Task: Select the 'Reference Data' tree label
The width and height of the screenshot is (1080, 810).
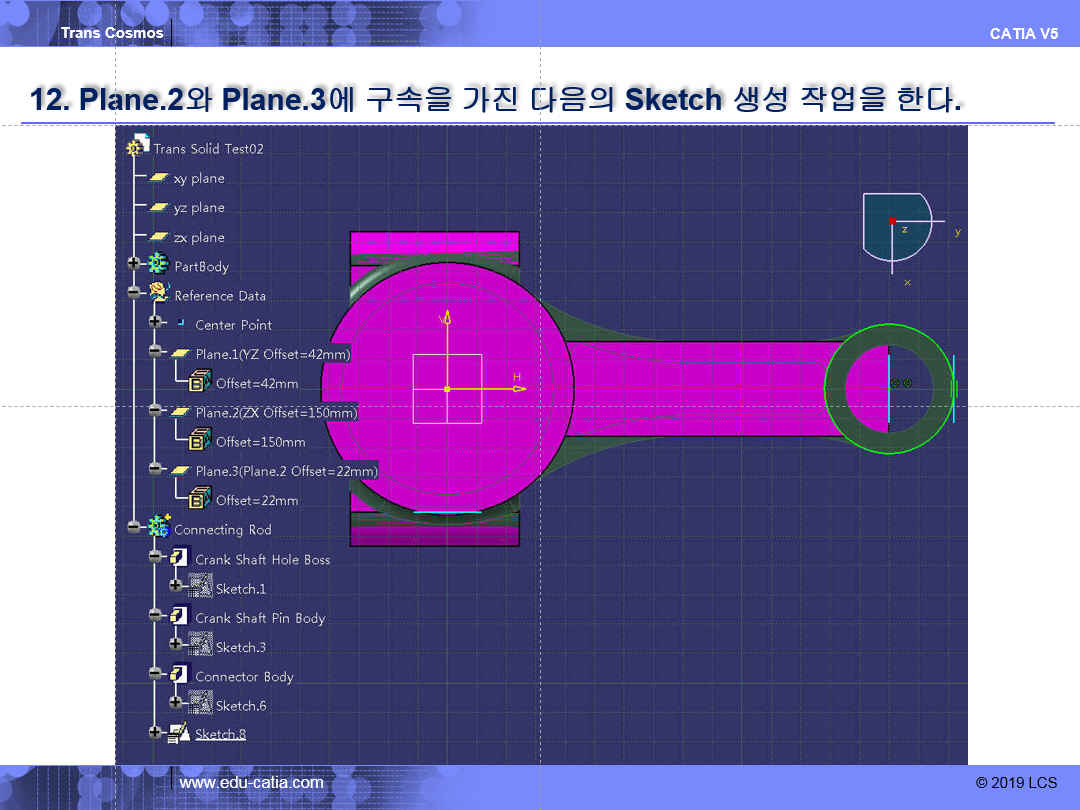Action: point(220,295)
